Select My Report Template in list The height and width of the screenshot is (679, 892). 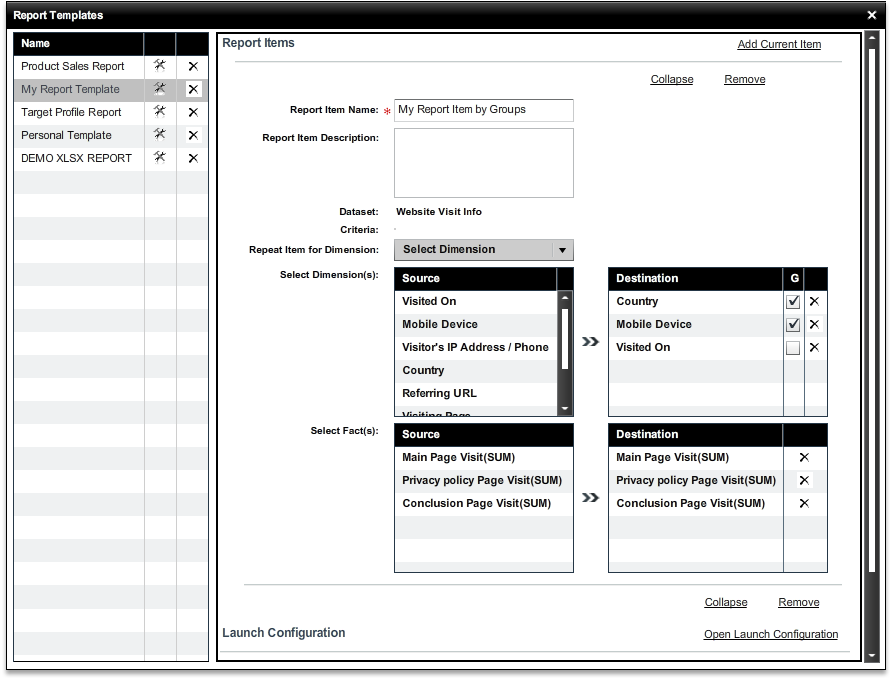[x=70, y=89]
